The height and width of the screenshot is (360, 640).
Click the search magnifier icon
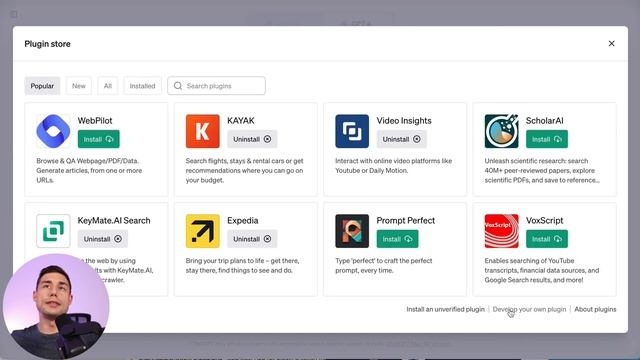click(178, 86)
